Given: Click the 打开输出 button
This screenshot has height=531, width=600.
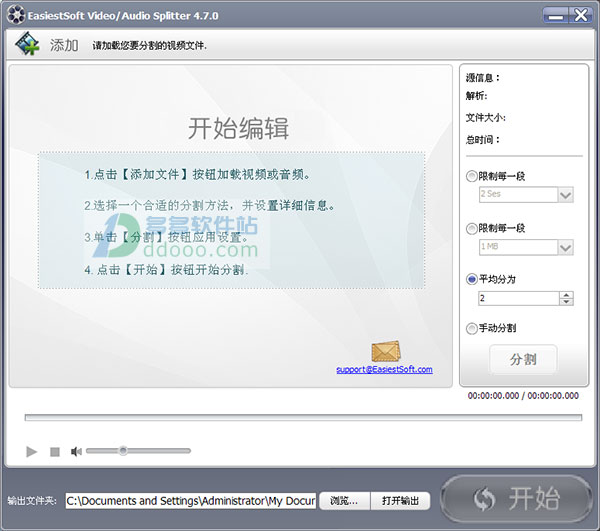Looking at the screenshot, I should (x=400, y=501).
